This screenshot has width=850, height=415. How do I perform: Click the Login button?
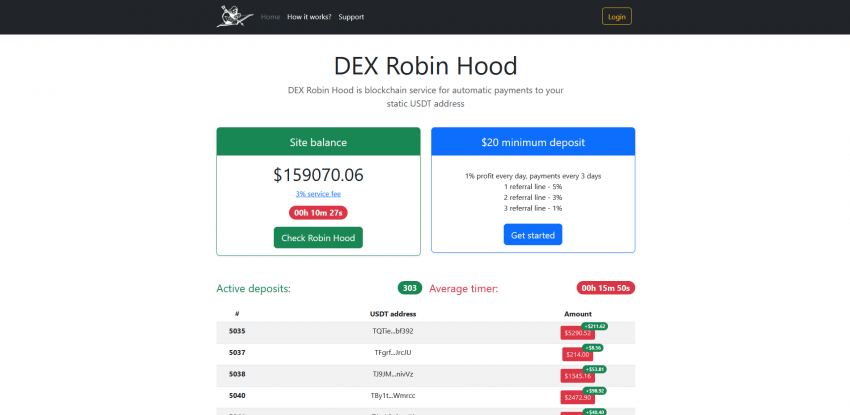click(x=616, y=16)
